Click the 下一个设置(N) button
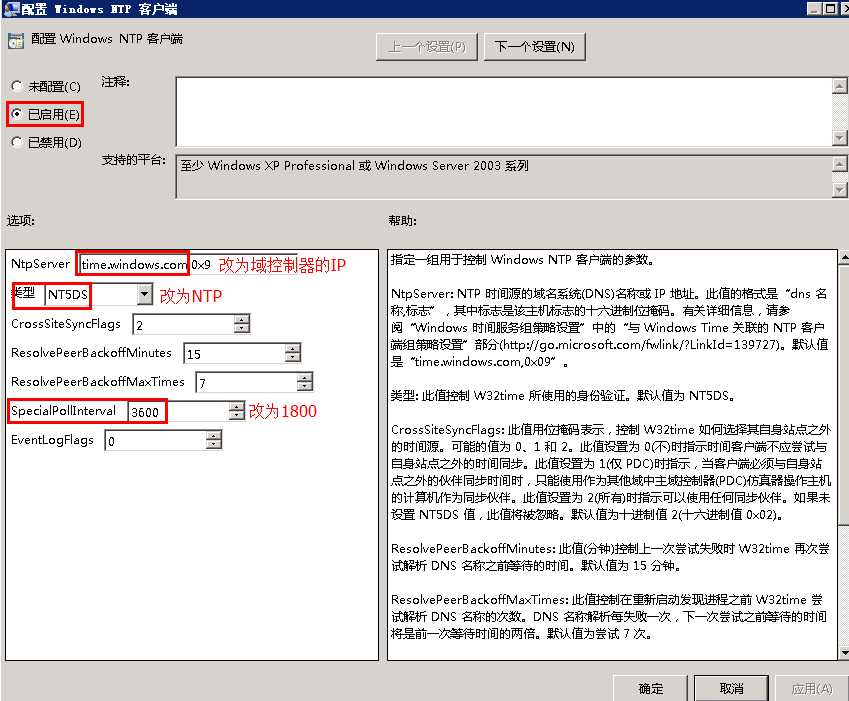Image resolution: width=849 pixels, height=701 pixels. (534, 47)
